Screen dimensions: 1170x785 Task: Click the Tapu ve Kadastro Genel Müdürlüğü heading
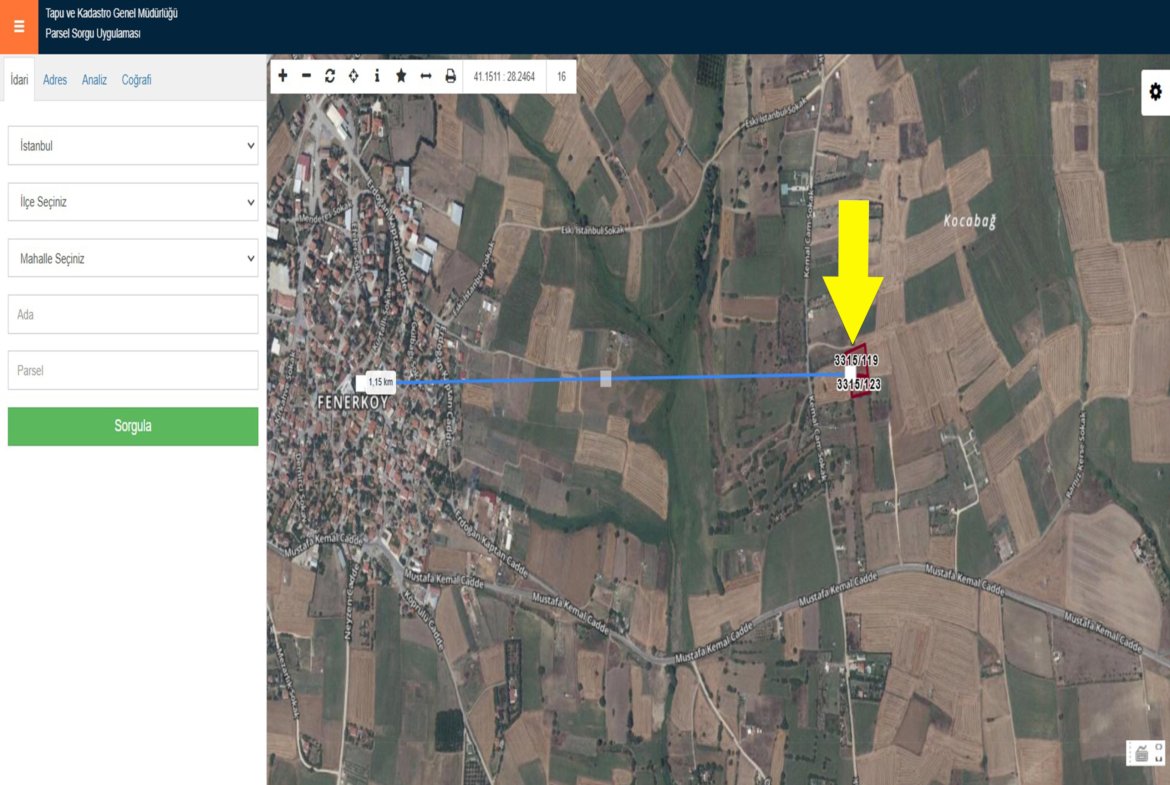[111, 13]
